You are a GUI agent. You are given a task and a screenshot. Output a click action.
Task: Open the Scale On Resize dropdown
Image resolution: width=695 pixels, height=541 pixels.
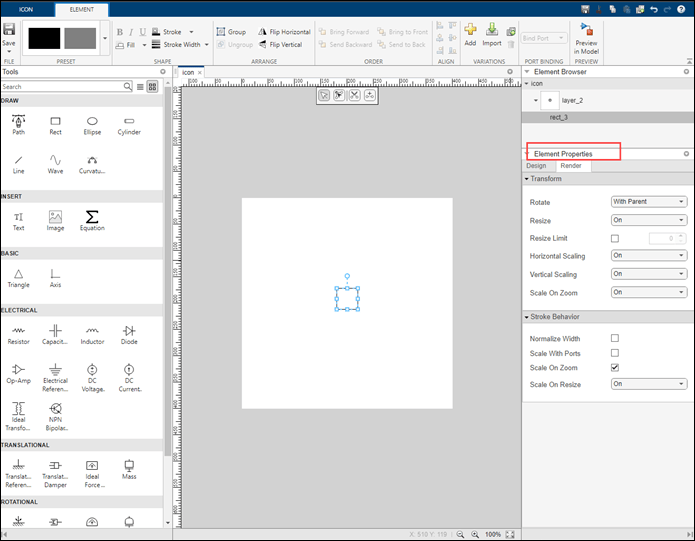tap(649, 384)
